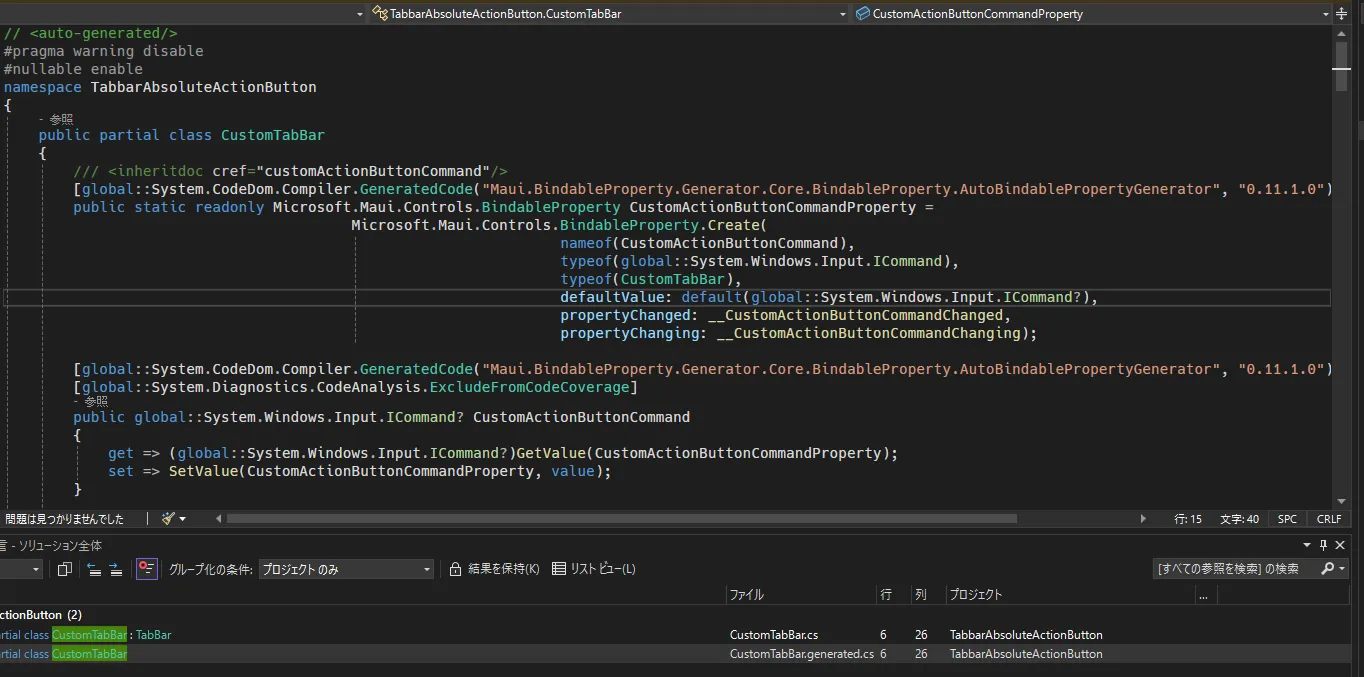Click the プロジェクト column header

[x=1070, y=594]
